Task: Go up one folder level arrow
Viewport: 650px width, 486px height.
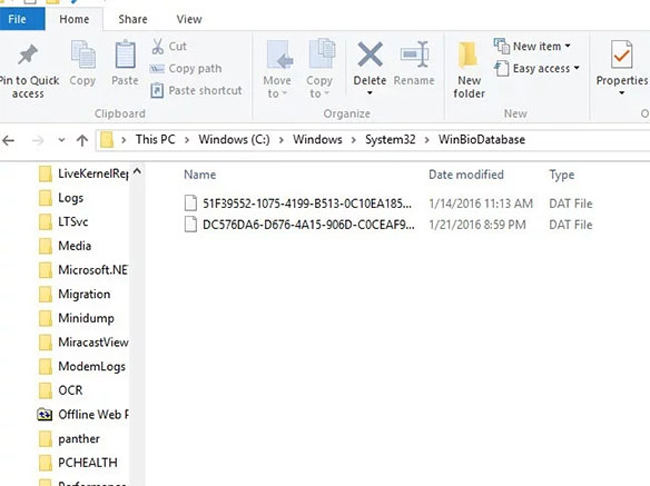Action: [82, 141]
